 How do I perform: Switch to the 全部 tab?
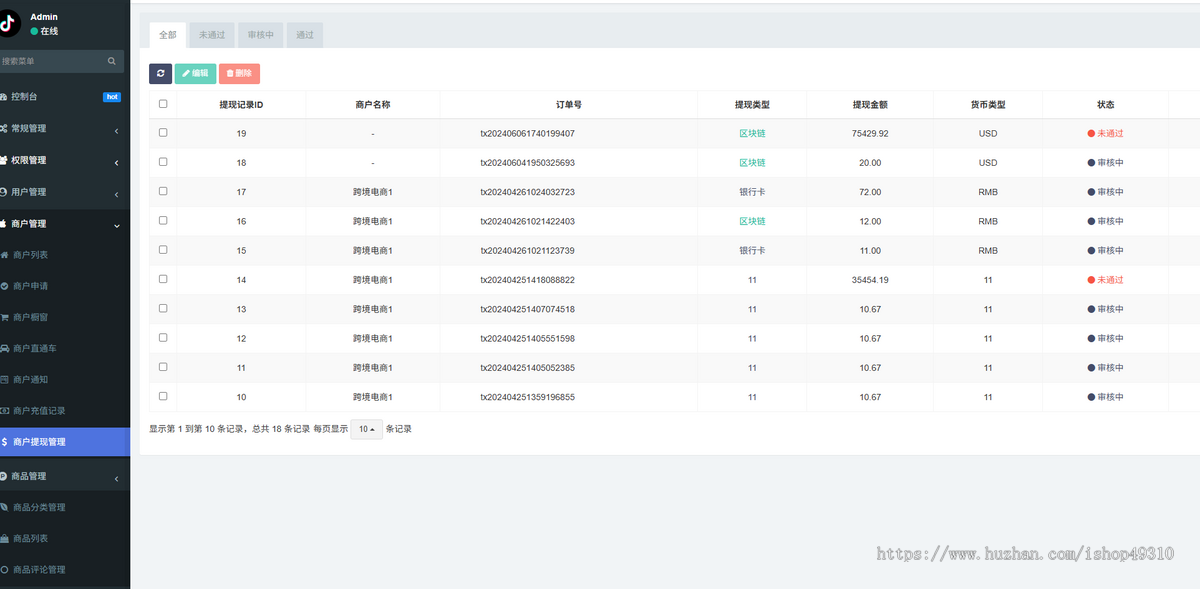tap(167, 35)
